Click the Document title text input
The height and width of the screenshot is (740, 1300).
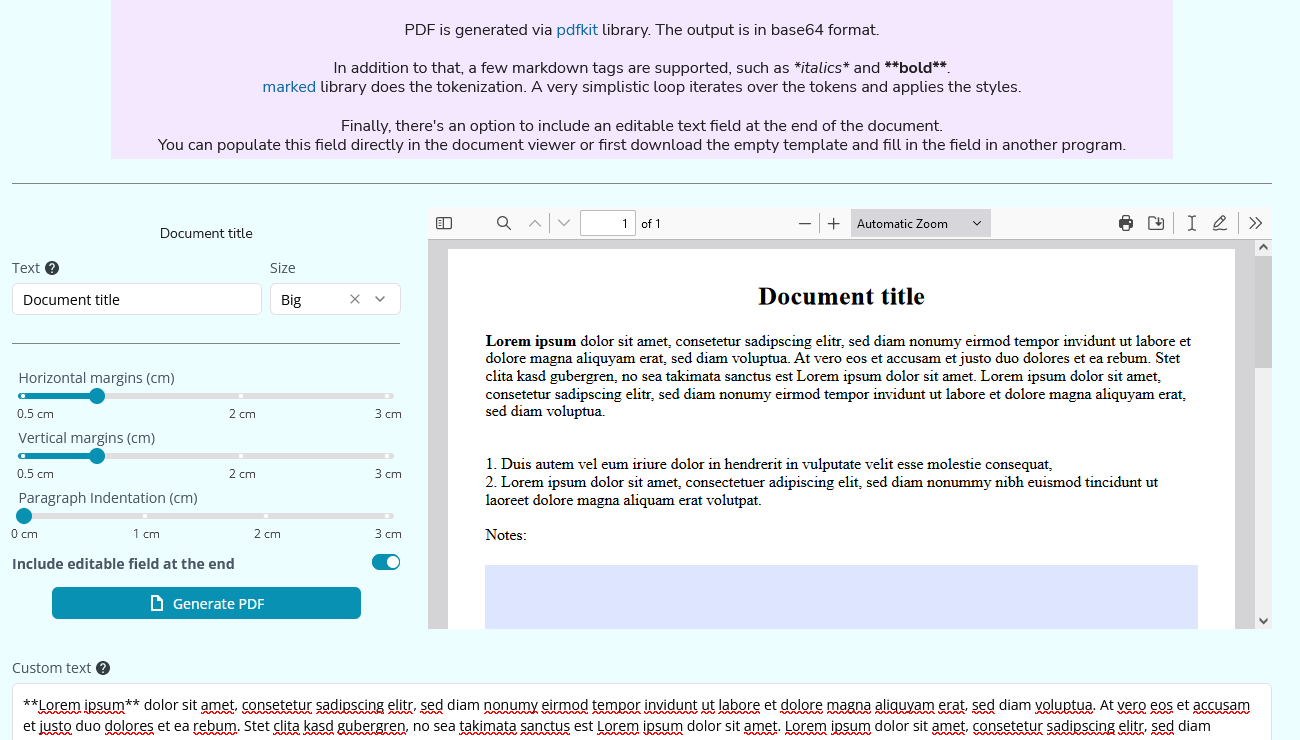(137, 299)
